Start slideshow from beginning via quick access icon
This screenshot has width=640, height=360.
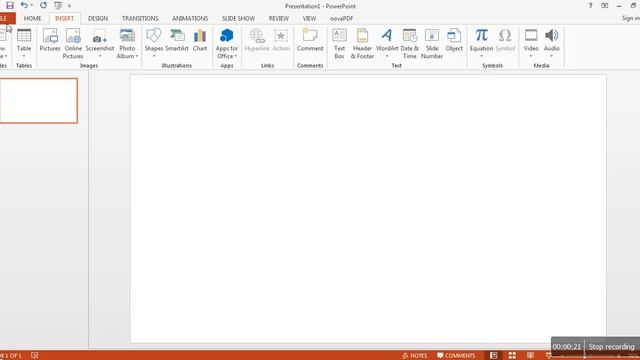point(58,6)
